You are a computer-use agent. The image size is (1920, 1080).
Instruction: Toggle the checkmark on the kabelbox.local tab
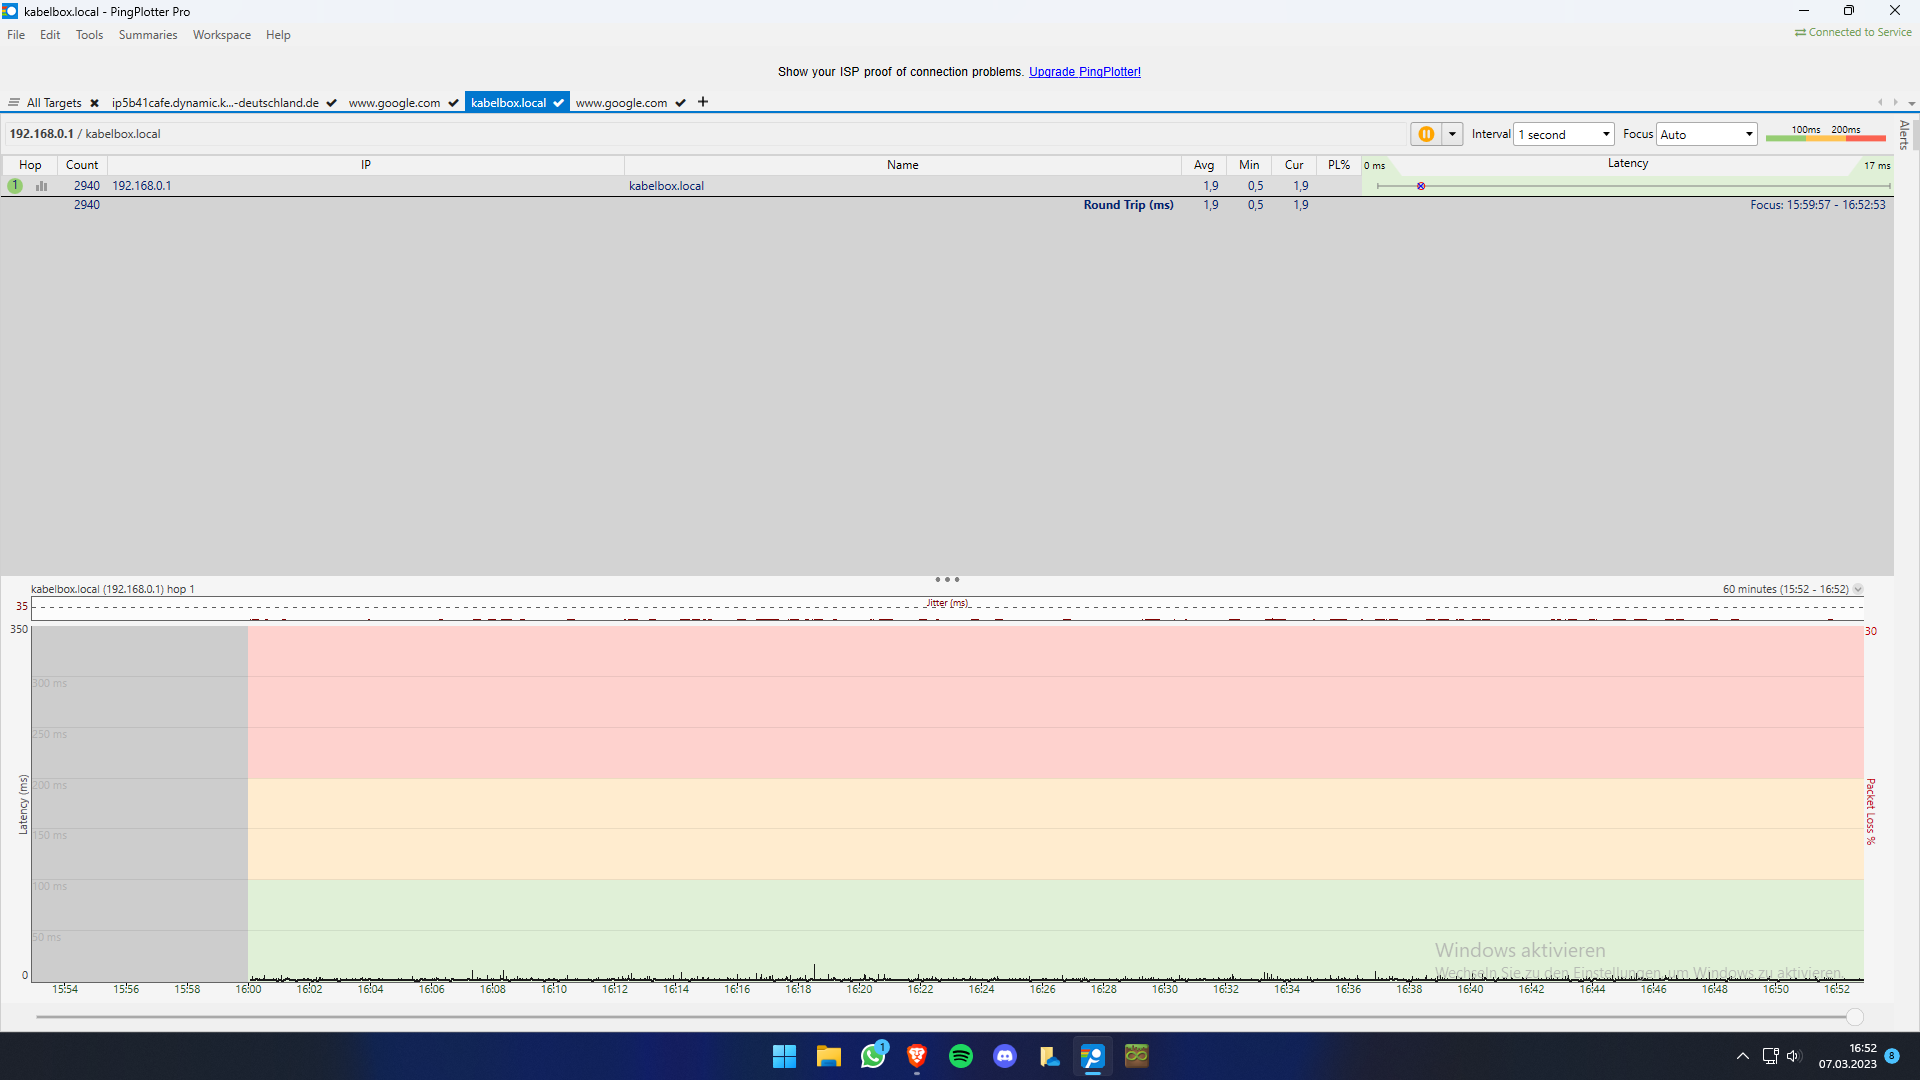tap(559, 102)
